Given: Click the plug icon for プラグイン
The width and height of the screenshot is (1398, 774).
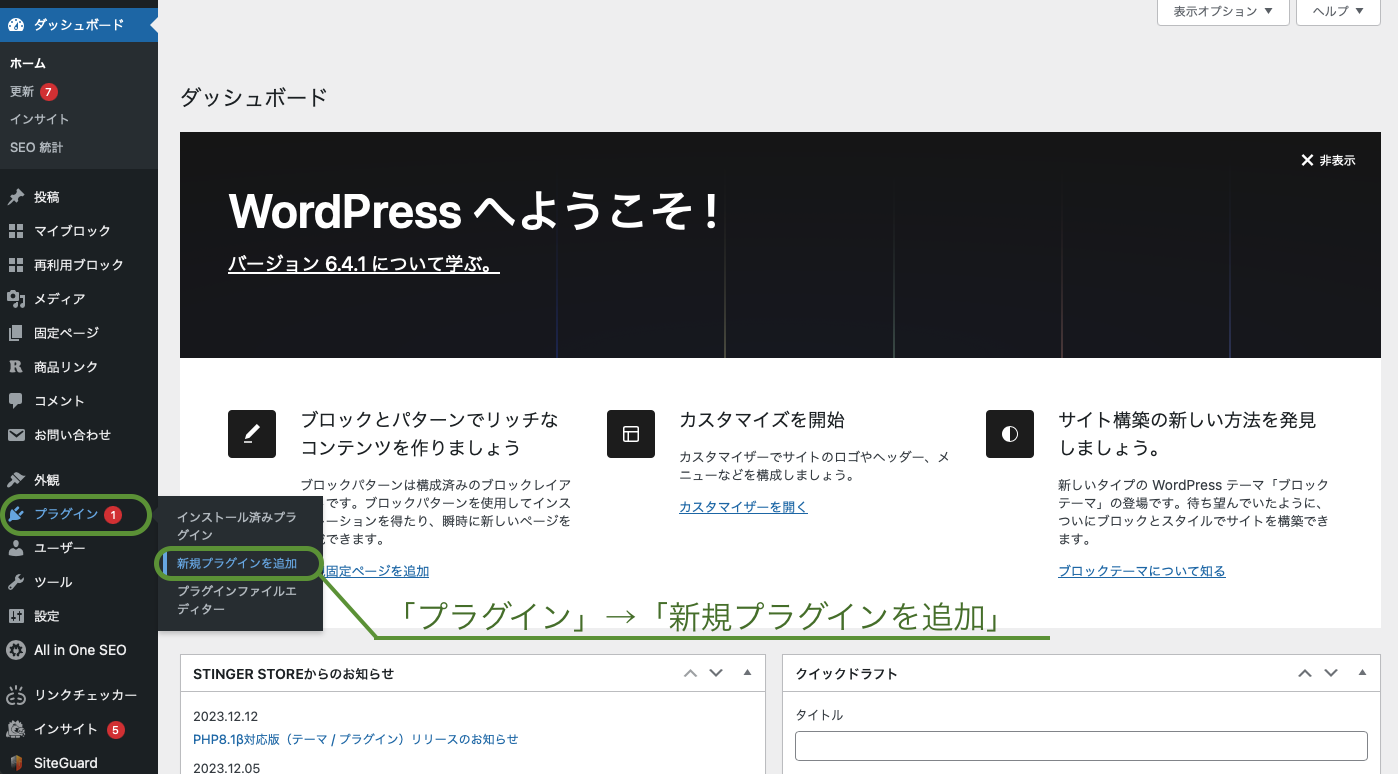Looking at the screenshot, I should (16, 514).
